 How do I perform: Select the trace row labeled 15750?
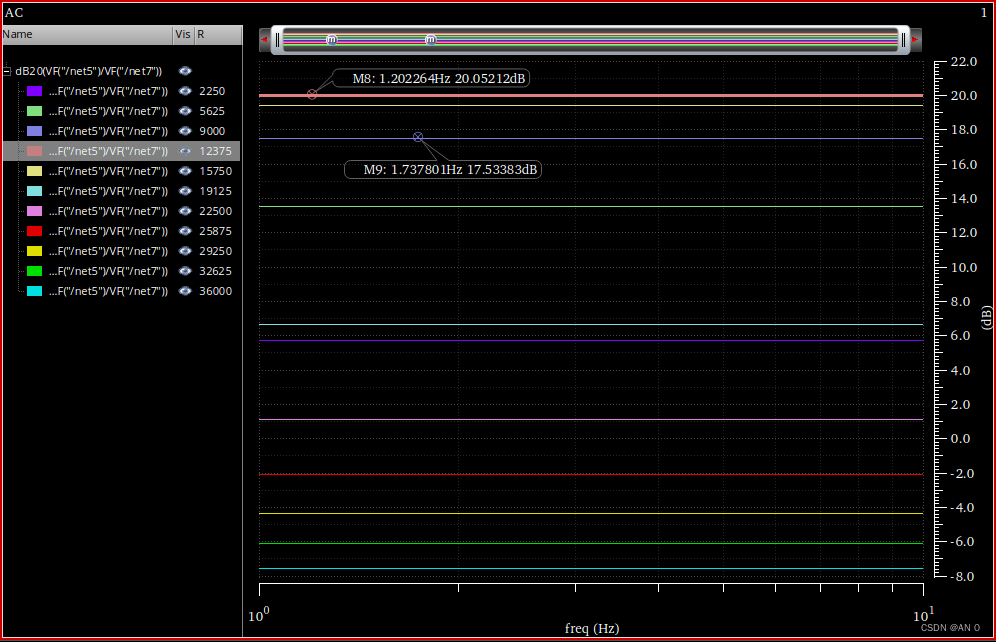click(121, 171)
